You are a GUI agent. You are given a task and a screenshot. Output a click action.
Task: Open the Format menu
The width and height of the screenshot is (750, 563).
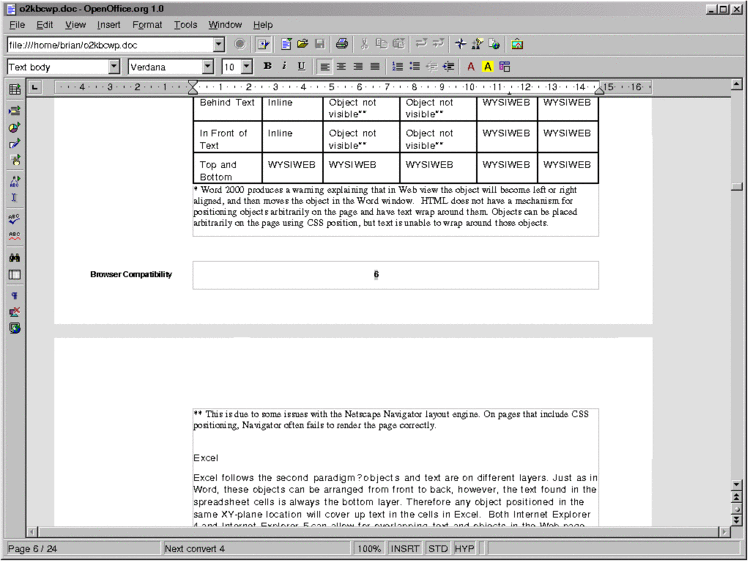147,24
